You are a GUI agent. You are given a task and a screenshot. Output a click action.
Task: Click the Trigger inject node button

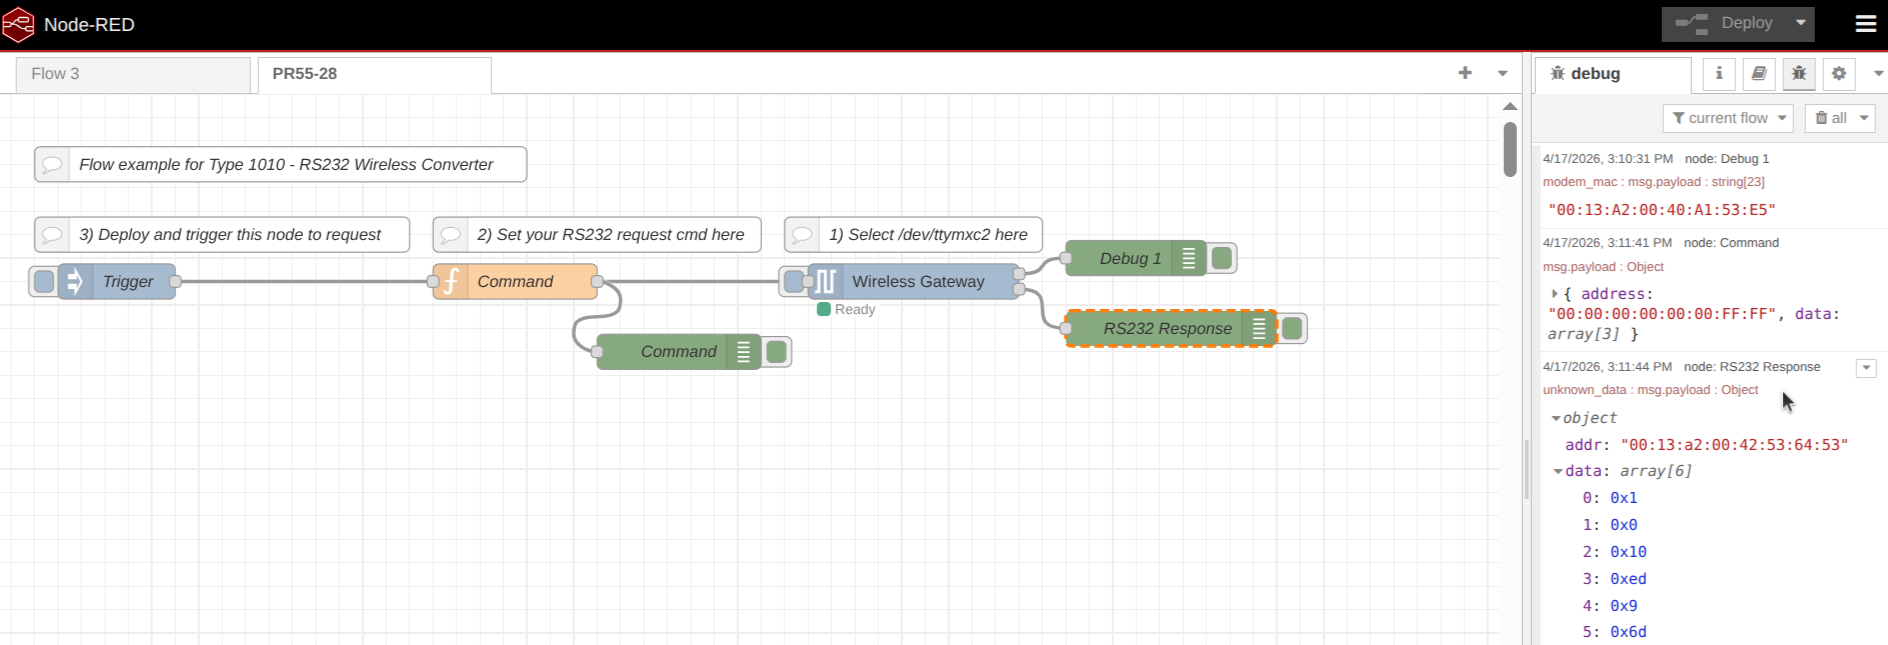[44, 282]
